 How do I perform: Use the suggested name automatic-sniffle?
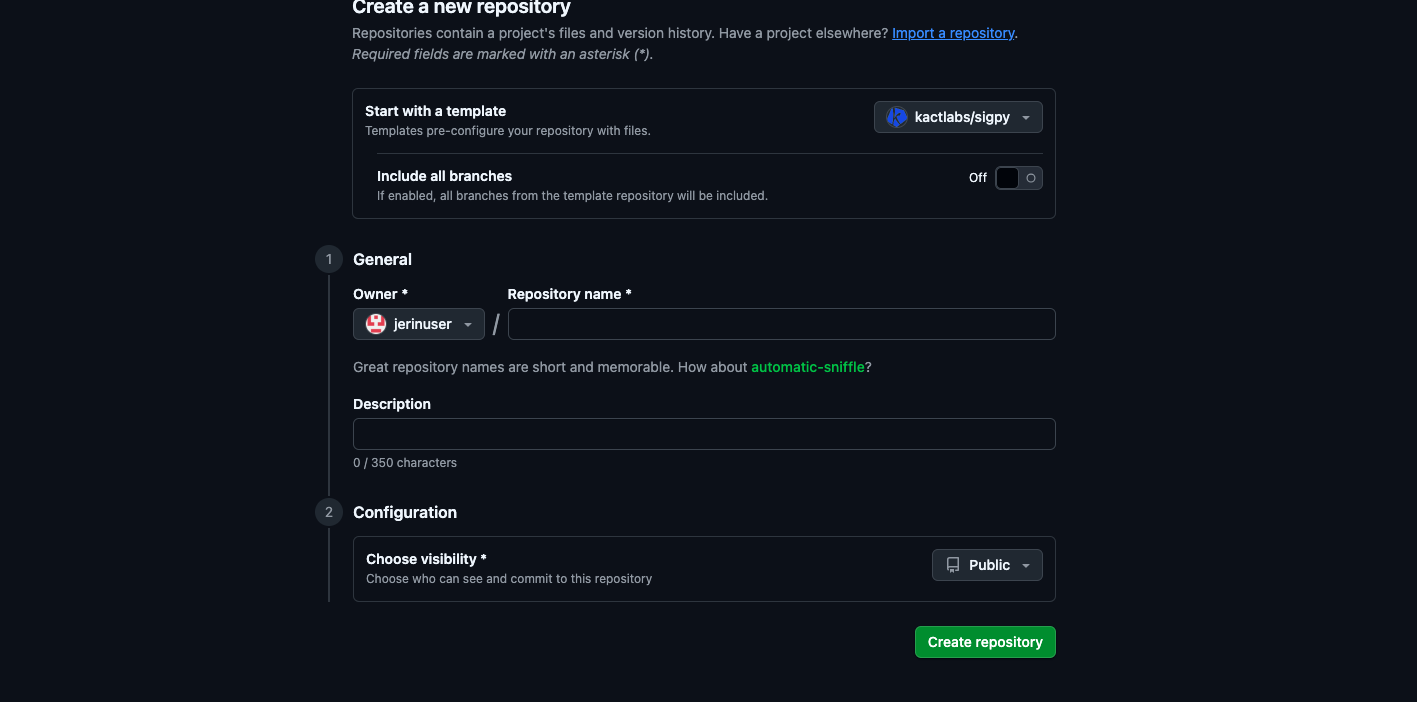pos(807,367)
